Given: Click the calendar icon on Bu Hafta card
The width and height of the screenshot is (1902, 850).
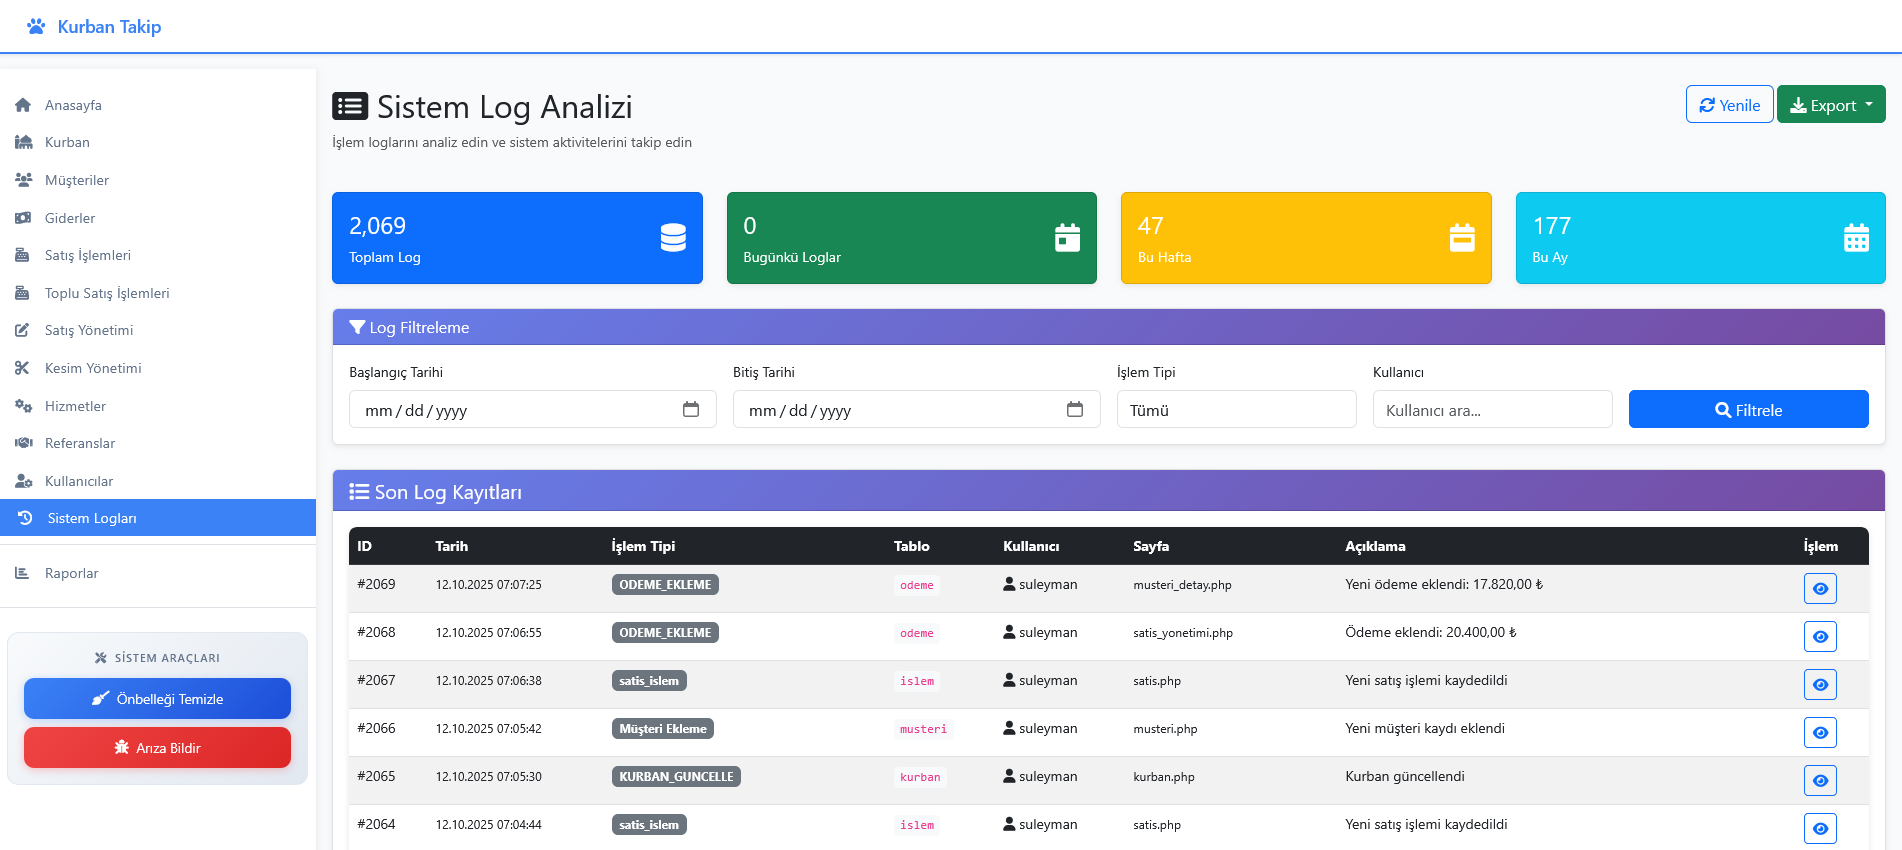Looking at the screenshot, I should click(1462, 238).
